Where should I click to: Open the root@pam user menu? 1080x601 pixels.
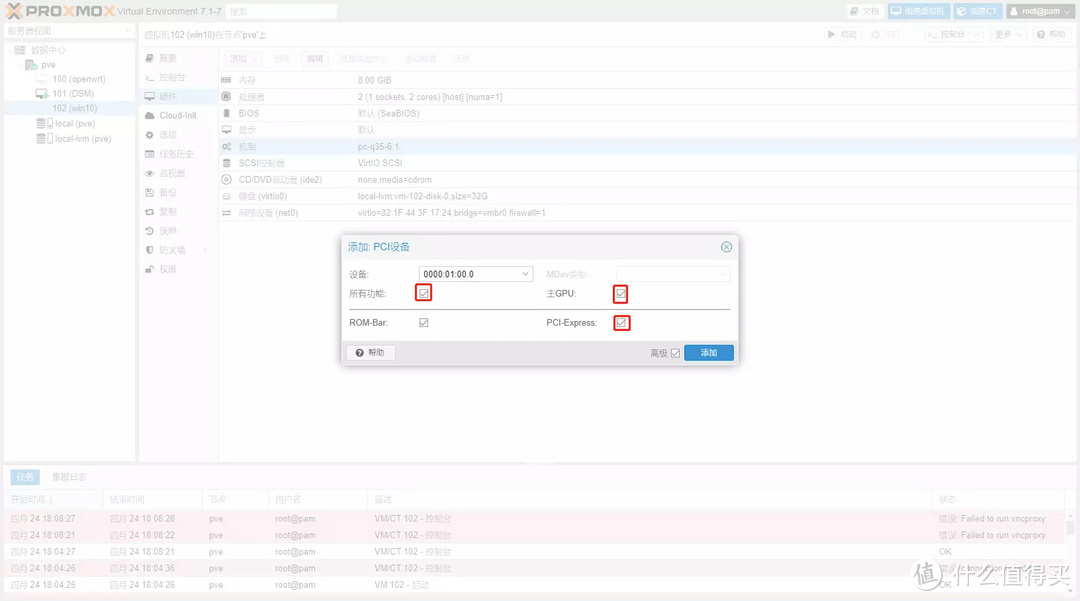(x=1041, y=12)
